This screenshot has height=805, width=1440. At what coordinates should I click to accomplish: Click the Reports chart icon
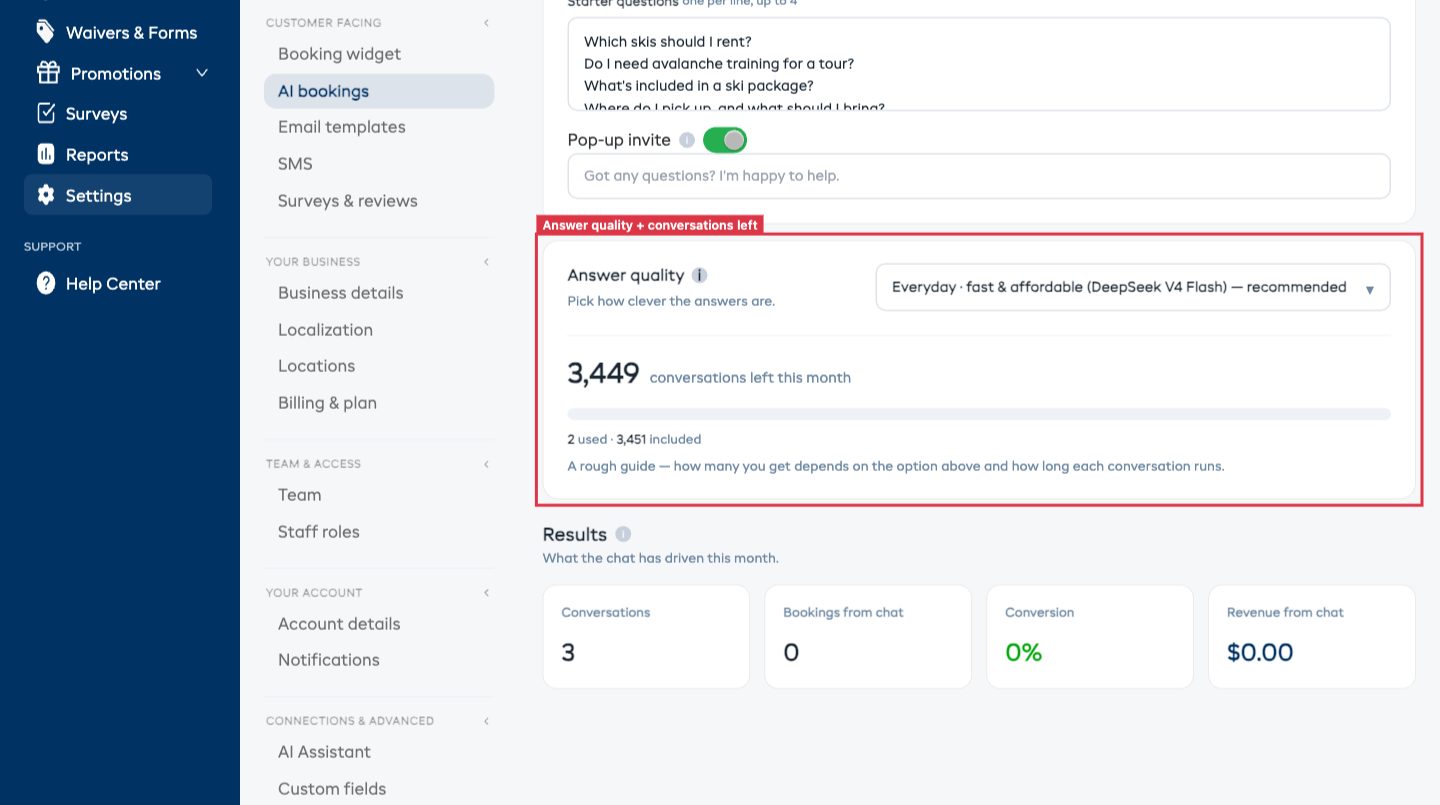coord(46,154)
